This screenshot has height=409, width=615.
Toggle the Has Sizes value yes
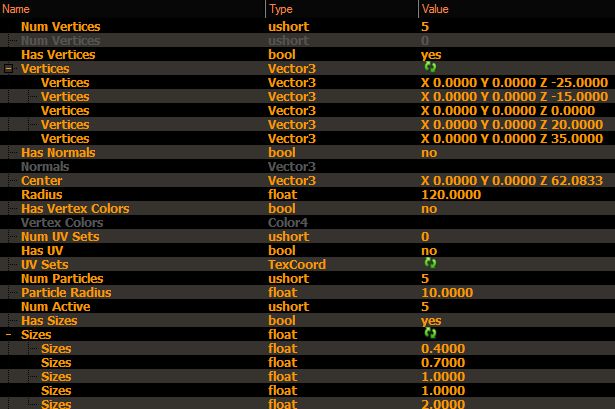coord(431,321)
